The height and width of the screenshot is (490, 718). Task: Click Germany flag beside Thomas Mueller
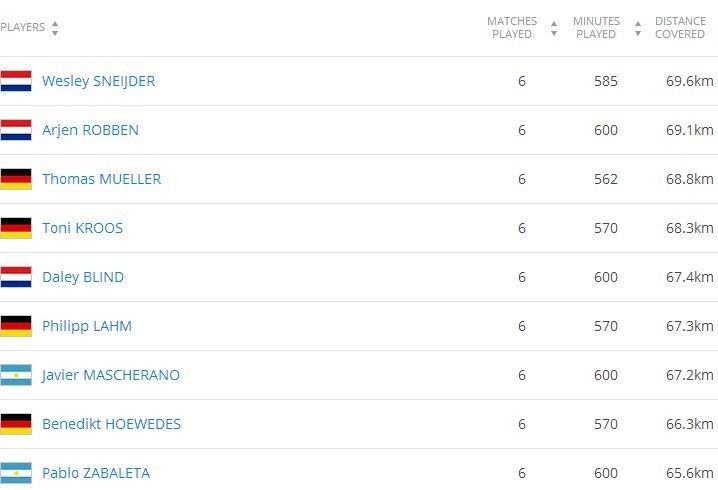pos(16,179)
